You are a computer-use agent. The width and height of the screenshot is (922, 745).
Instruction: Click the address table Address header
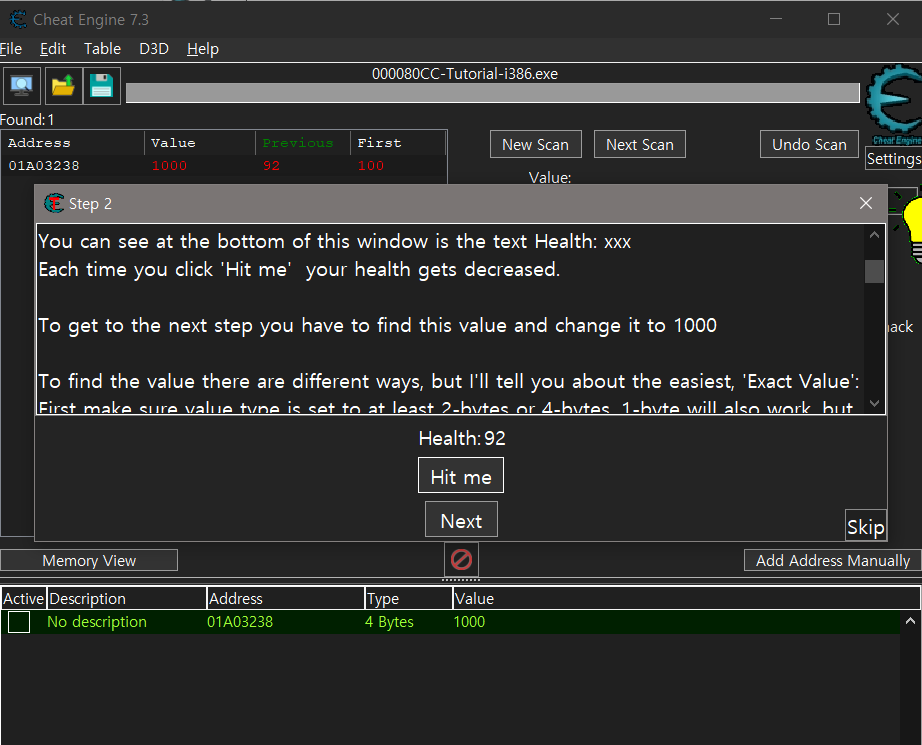click(286, 599)
